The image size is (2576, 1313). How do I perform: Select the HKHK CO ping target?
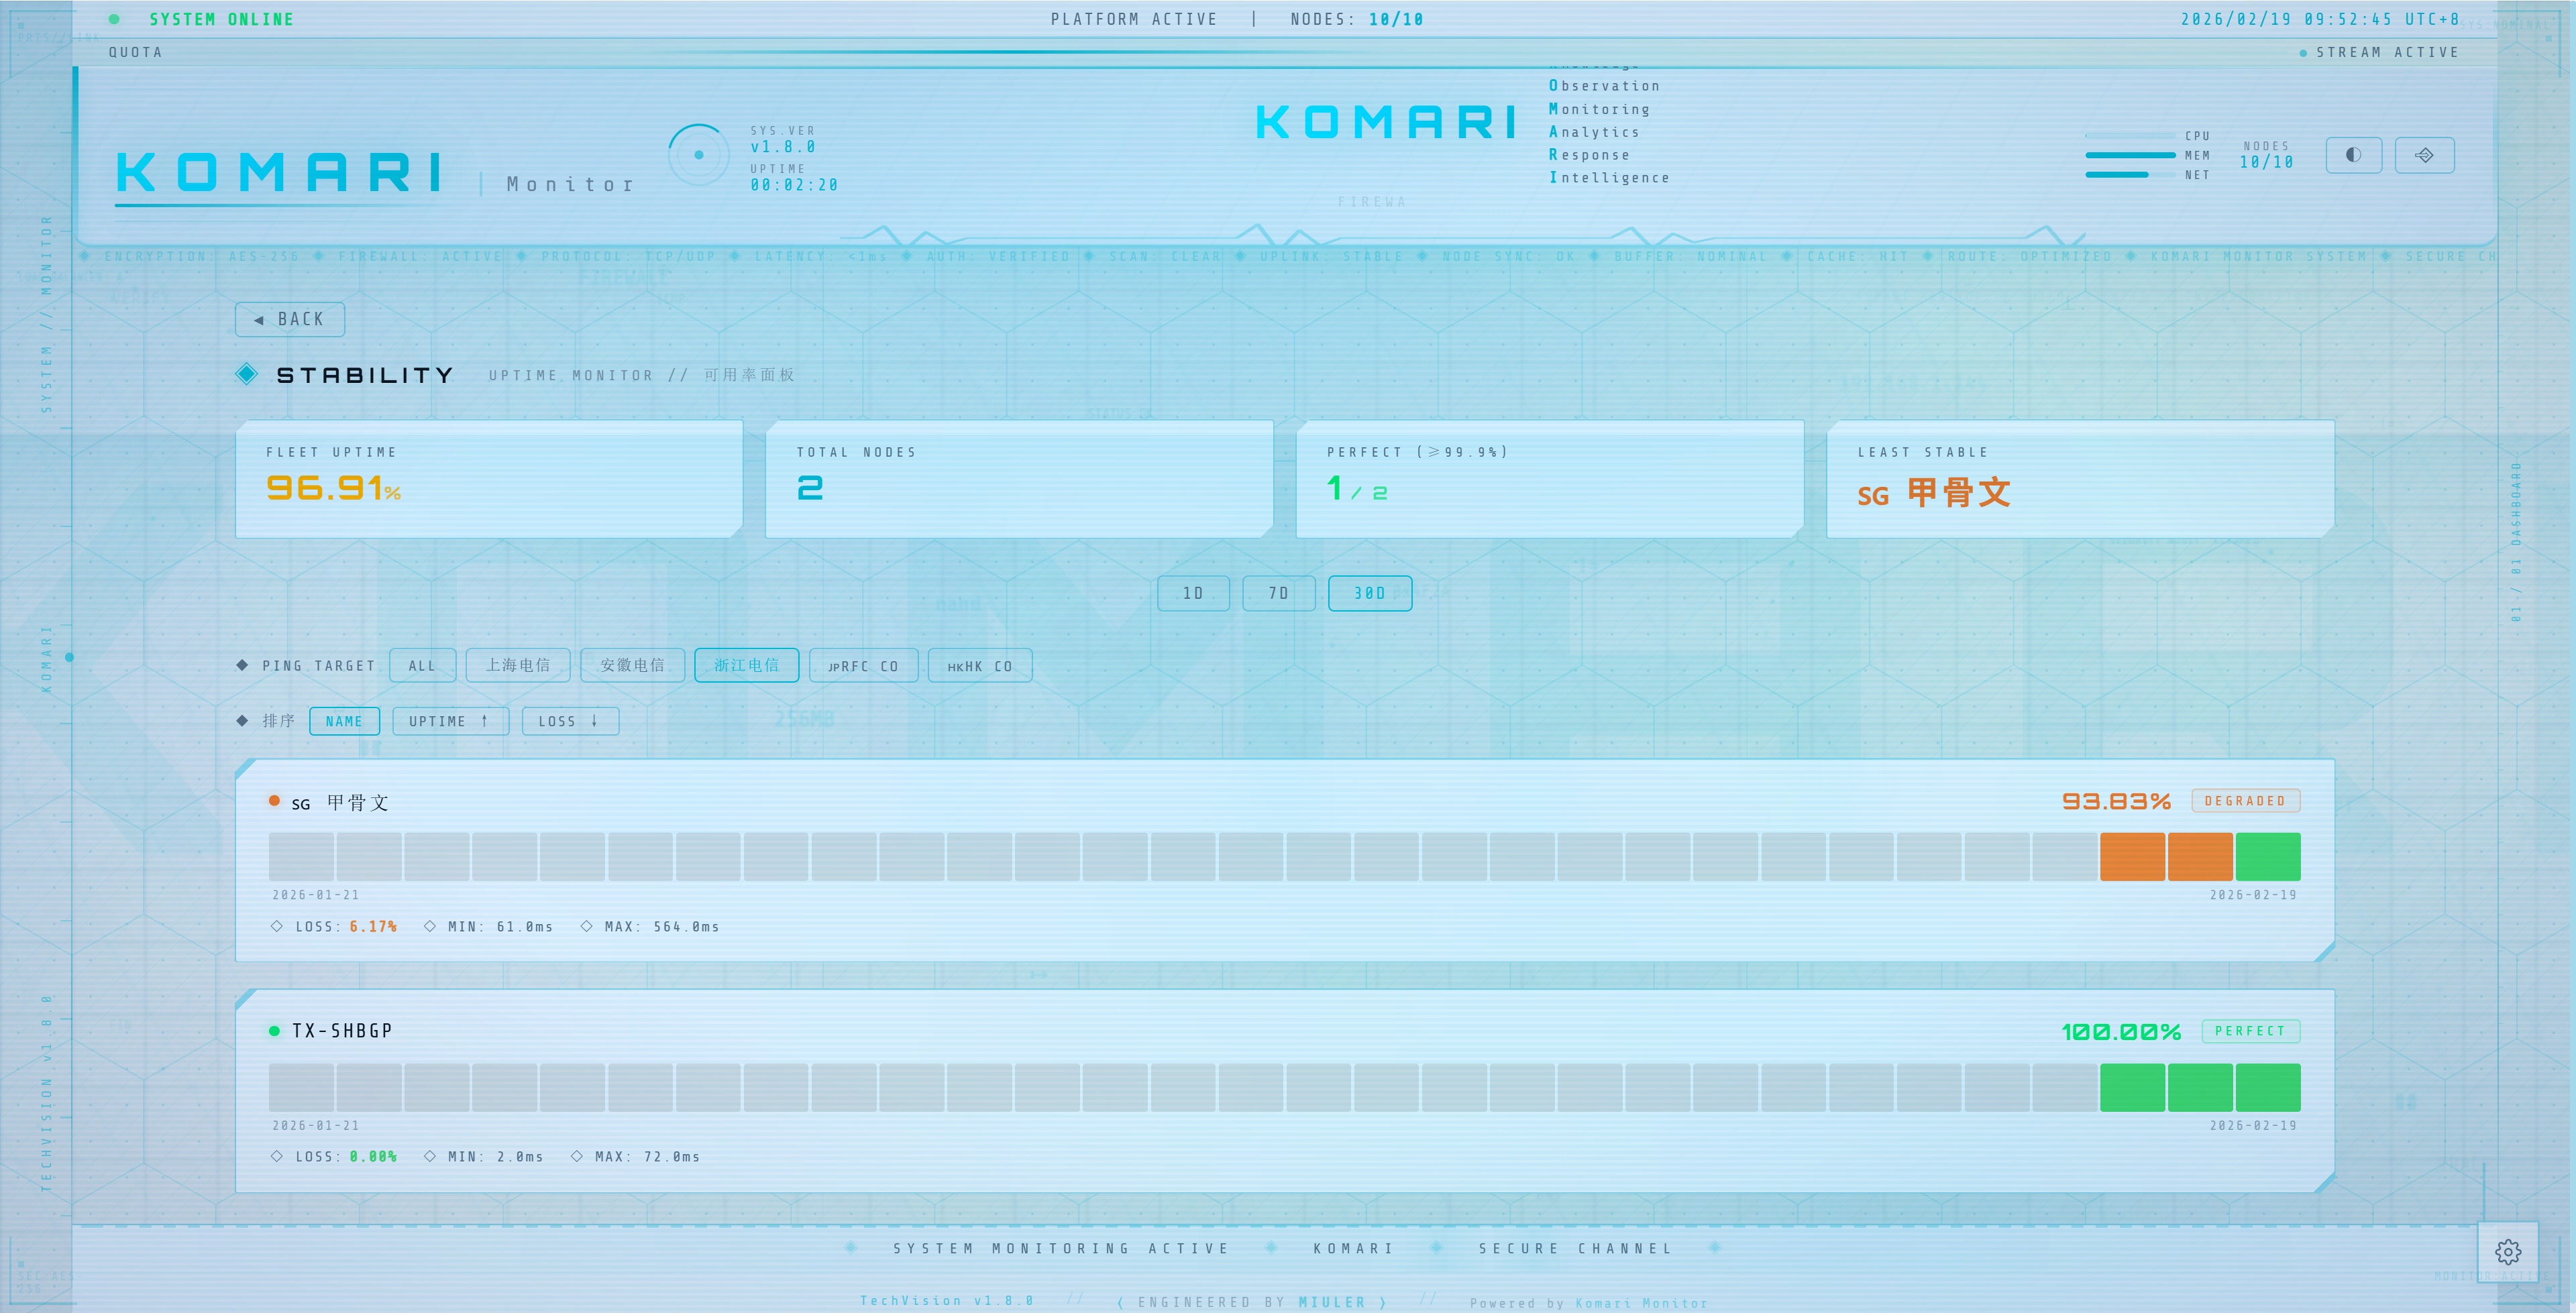(x=979, y=666)
